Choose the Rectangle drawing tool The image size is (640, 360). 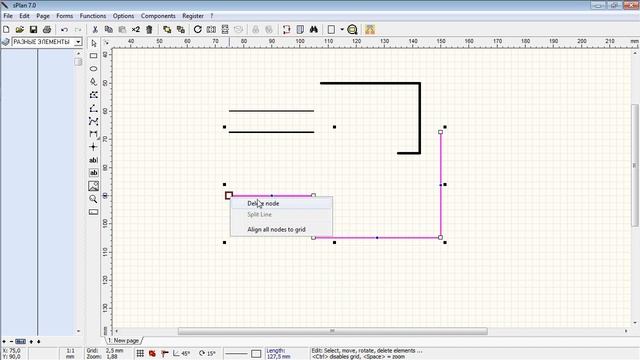point(93,56)
